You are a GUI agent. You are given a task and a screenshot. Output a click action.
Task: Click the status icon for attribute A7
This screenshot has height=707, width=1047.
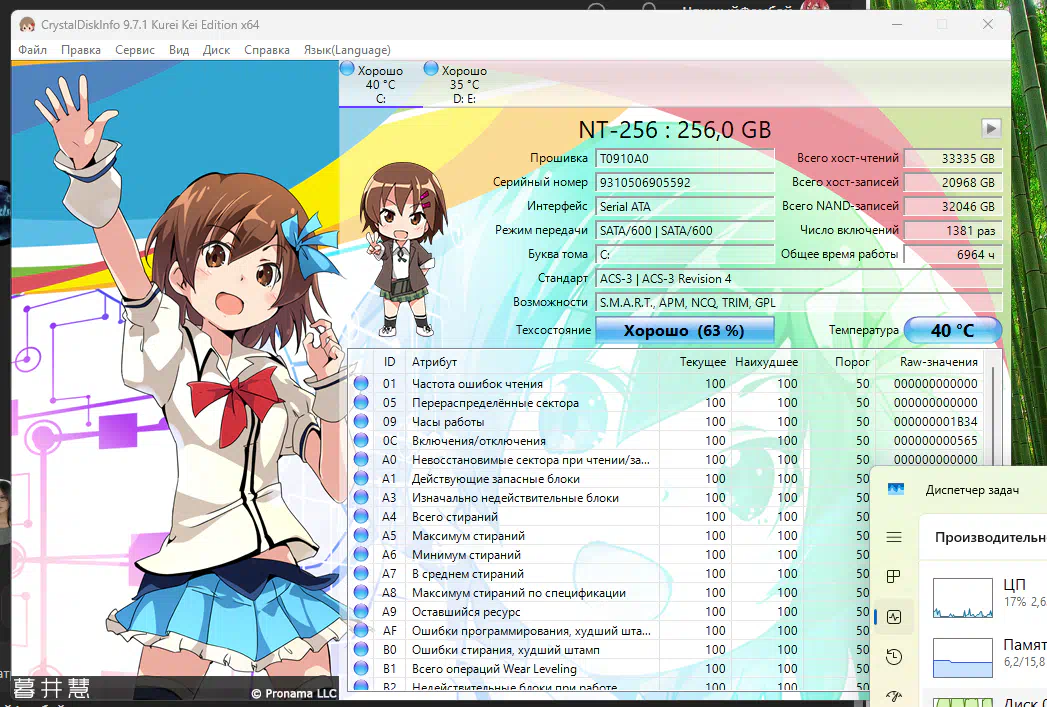click(361, 573)
